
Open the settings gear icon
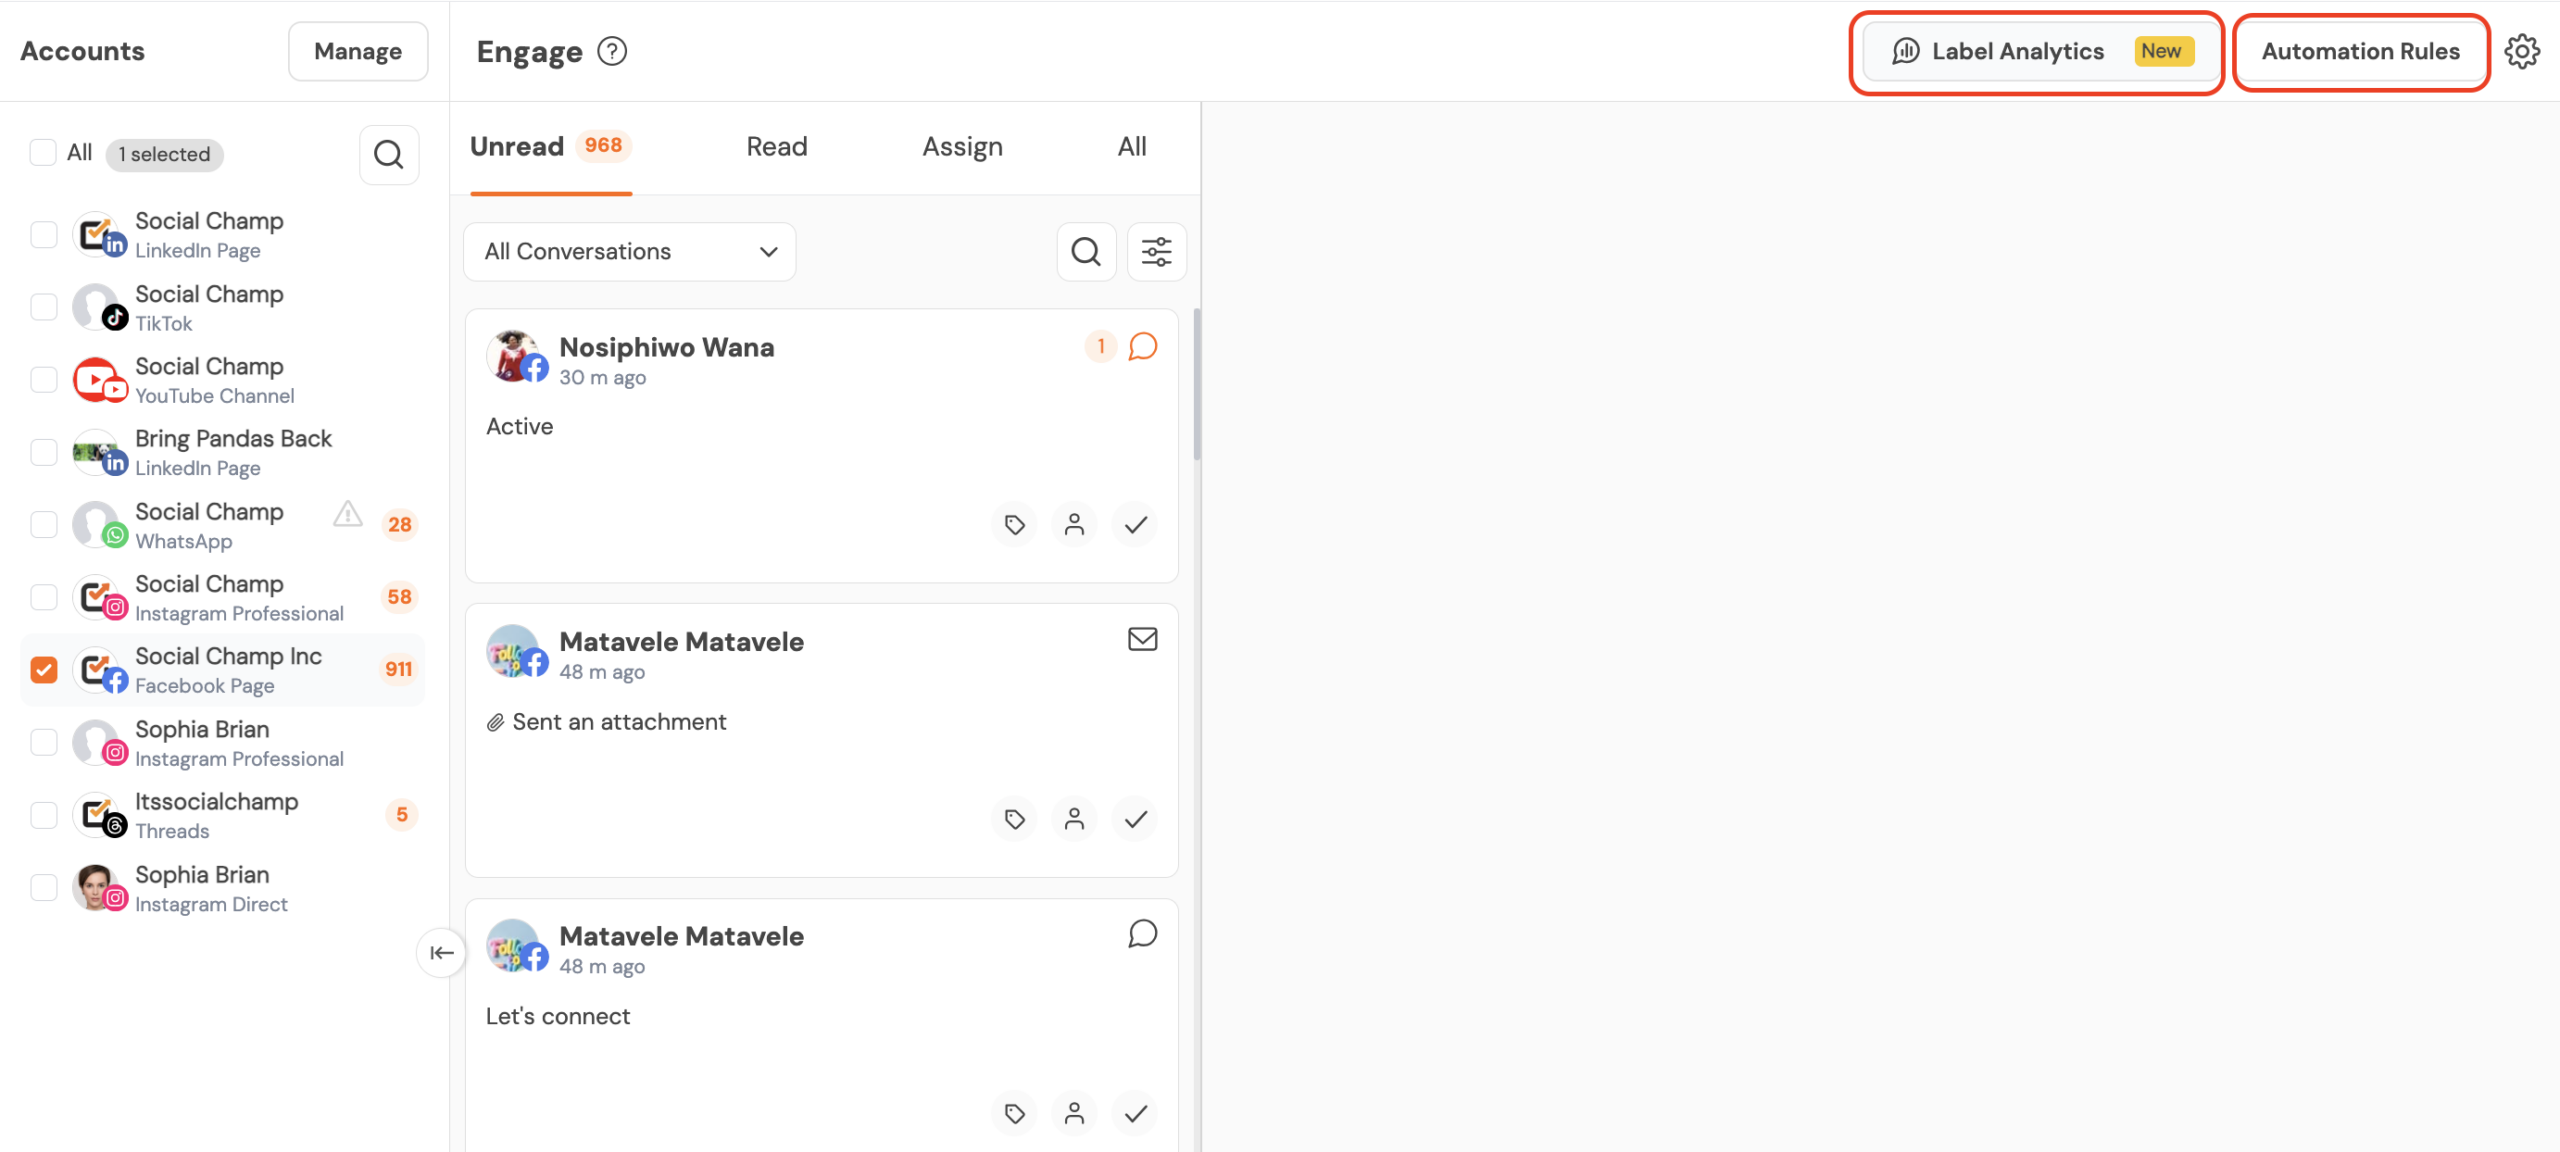click(2521, 51)
